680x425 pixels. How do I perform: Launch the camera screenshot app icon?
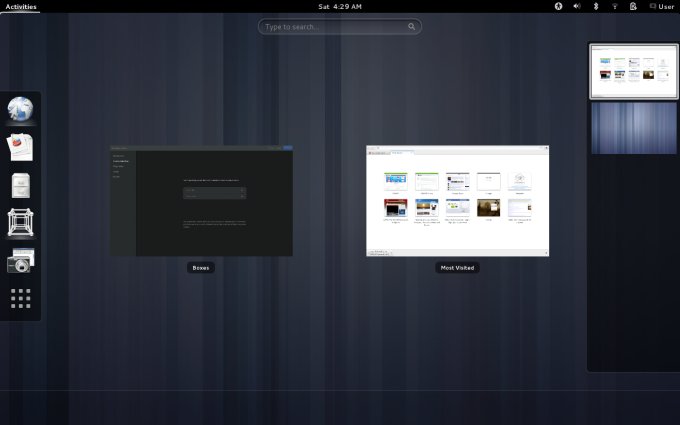[x=21, y=260]
